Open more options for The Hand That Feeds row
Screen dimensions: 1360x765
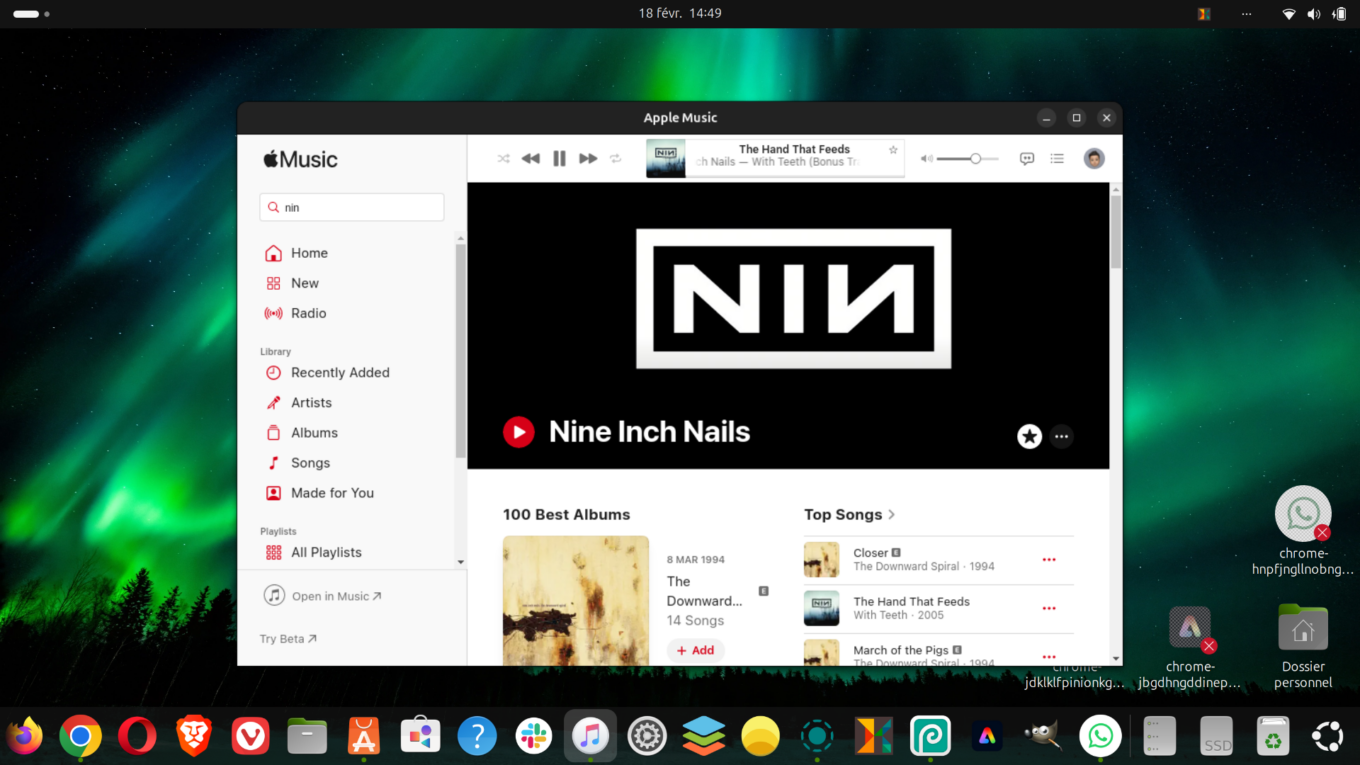[x=1049, y=608]
